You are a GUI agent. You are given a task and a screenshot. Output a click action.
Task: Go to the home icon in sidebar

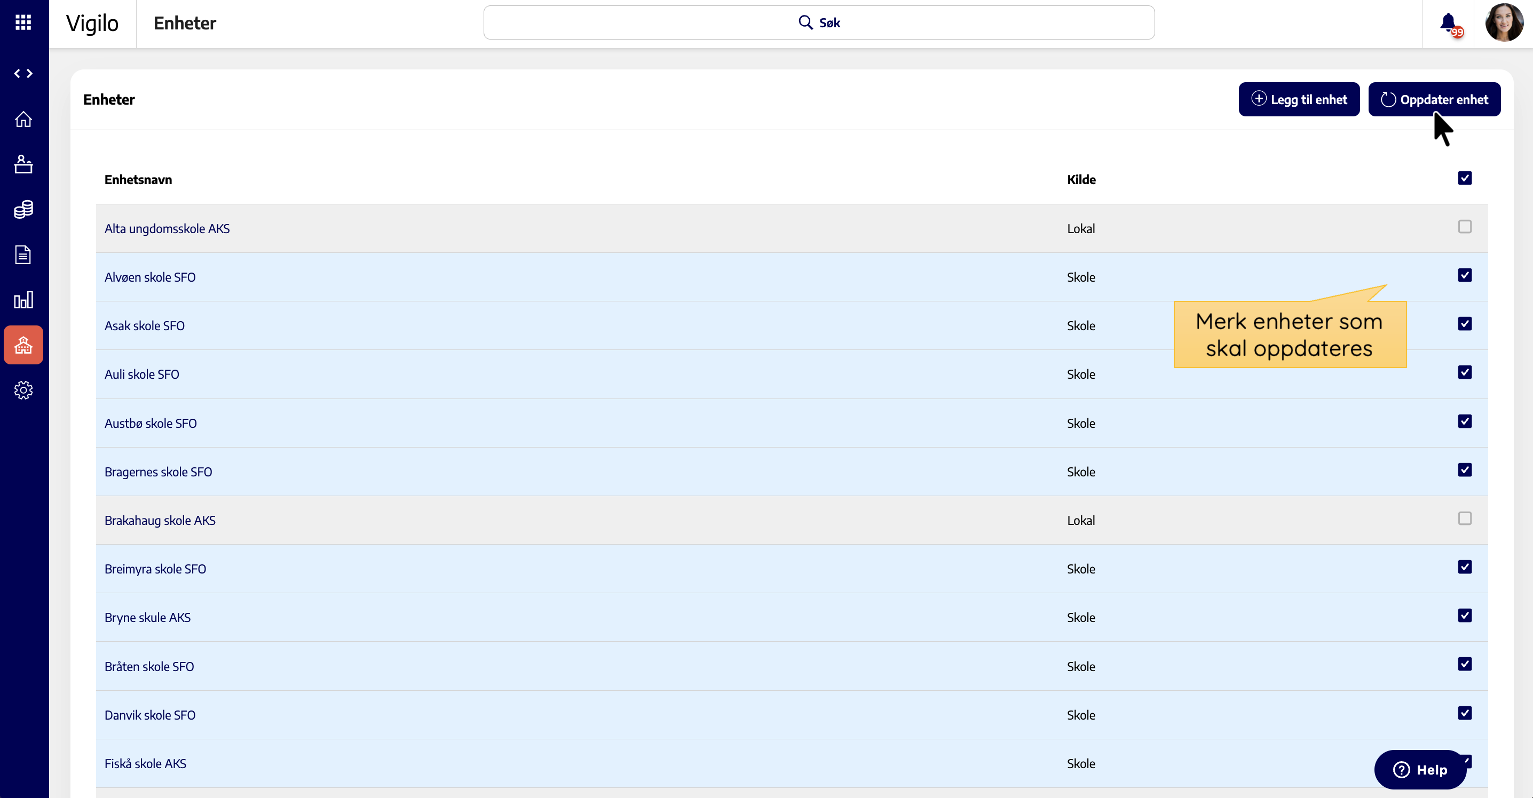pos(23,120)
